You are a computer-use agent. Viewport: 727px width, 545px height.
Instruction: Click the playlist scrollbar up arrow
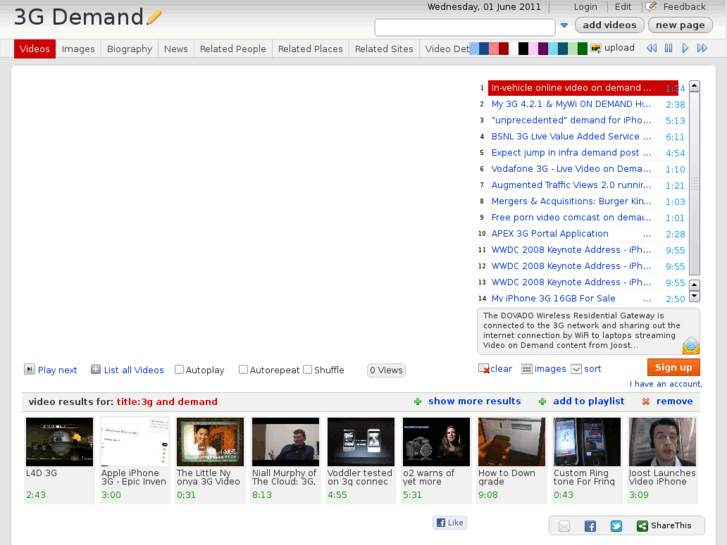[694, 86]
